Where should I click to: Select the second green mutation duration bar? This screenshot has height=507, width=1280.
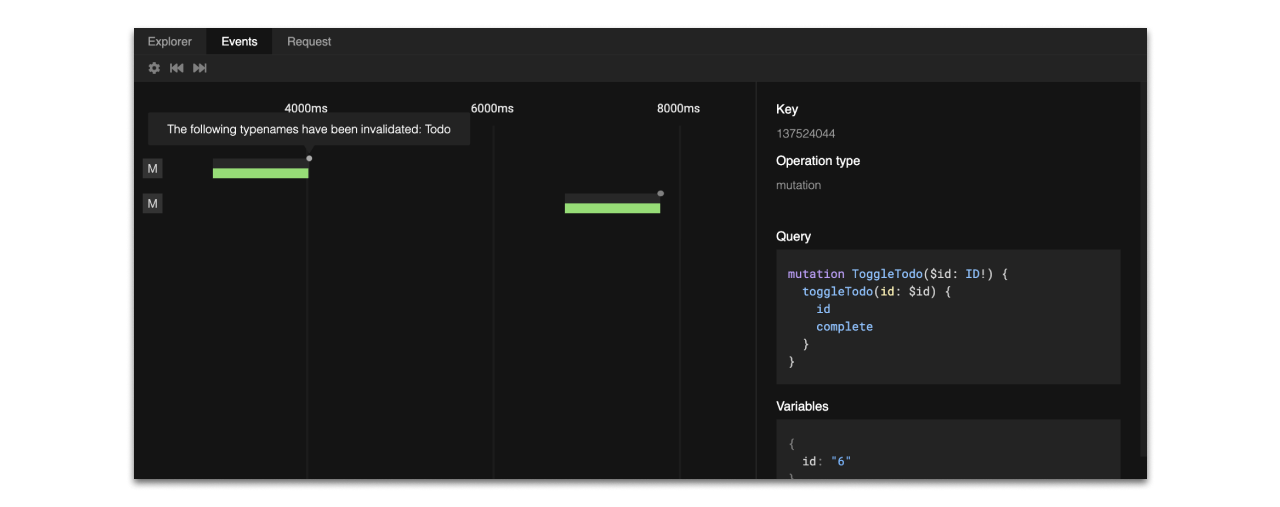click(x=613, y=208)
